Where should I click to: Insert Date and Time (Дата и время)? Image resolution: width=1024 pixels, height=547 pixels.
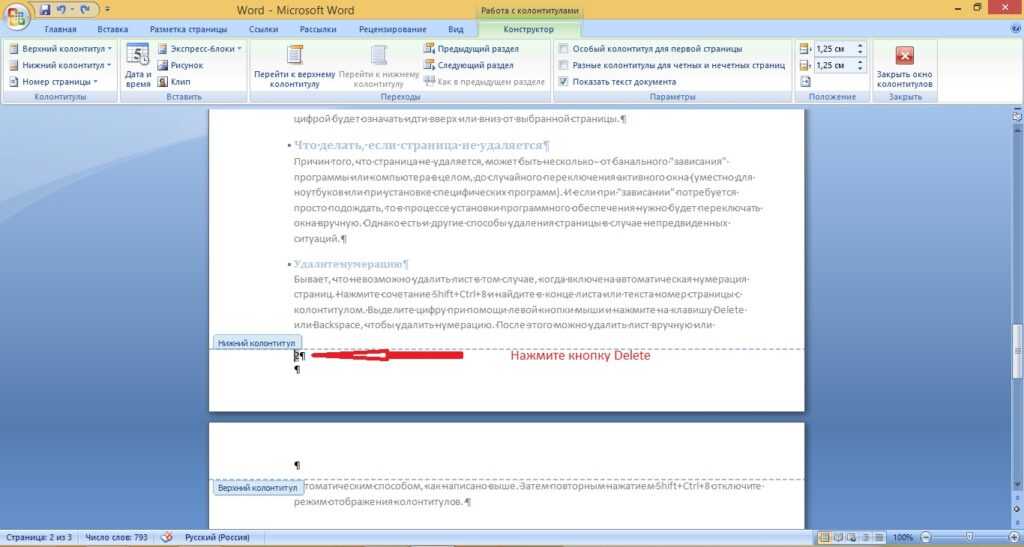pyautogui.click(x=138, y=65)
